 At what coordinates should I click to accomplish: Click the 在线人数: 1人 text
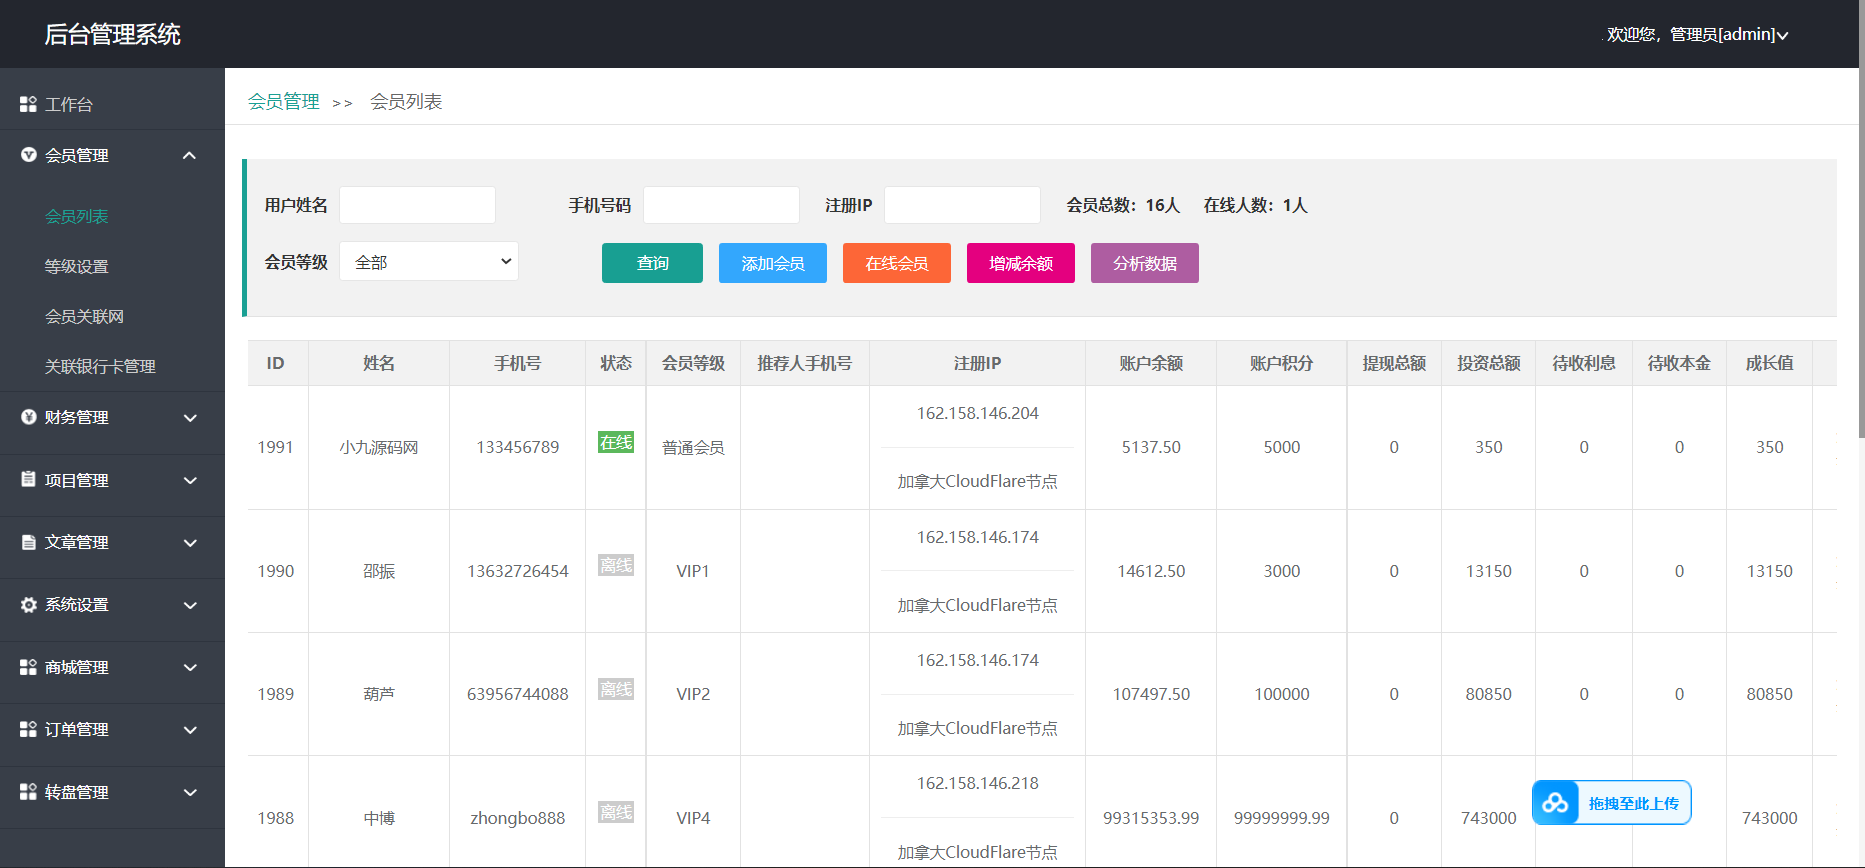tap(1255, 205)
